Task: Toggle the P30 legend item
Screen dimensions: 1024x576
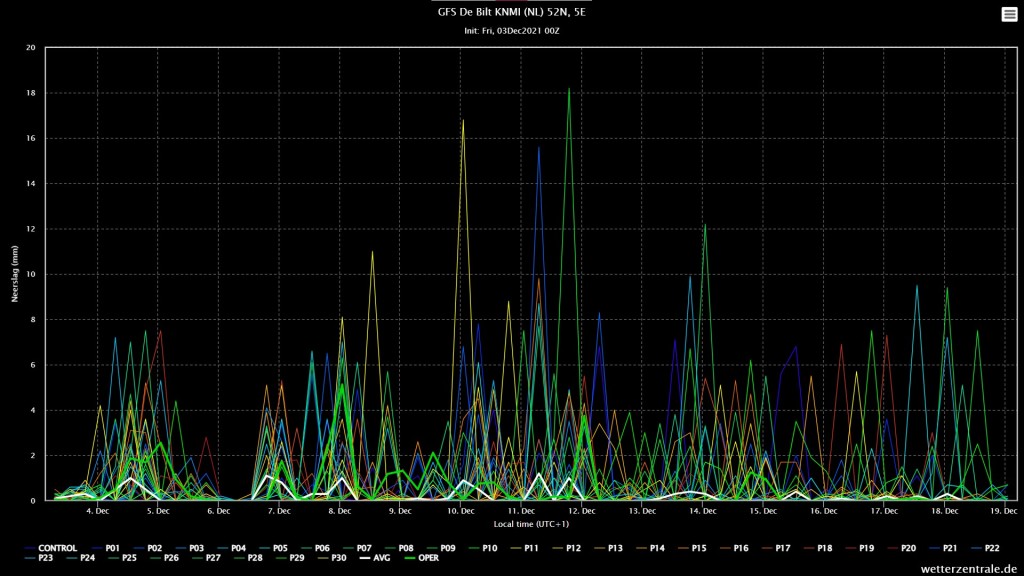Action: tap(332, 558)
